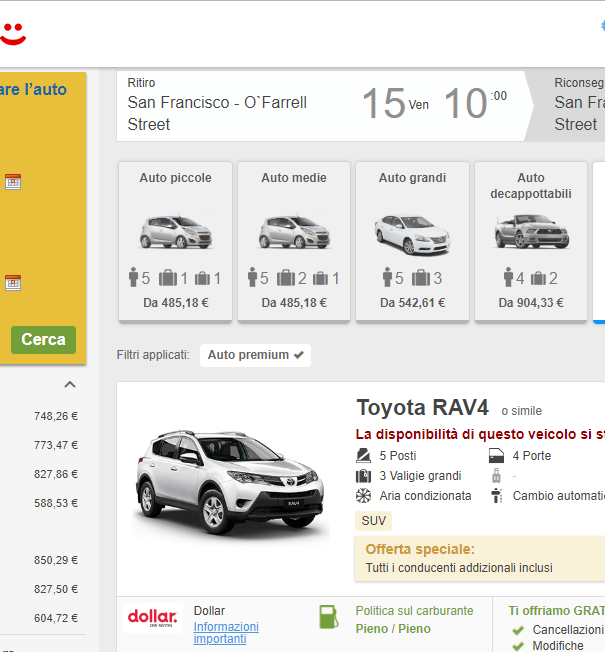605x652 pixels.
Task: Click the 827,50 € price entry
Action: pos(56,589)
